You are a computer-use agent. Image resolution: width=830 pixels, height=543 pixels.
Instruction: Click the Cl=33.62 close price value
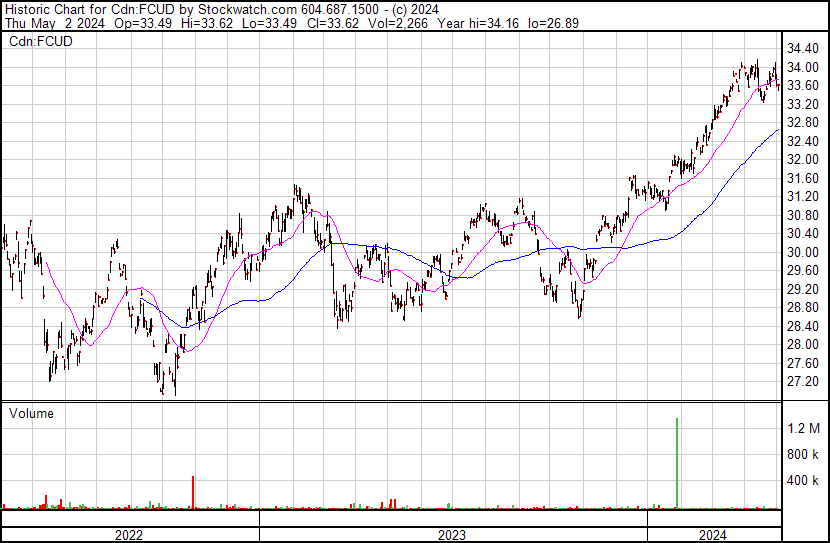point(331,23)
